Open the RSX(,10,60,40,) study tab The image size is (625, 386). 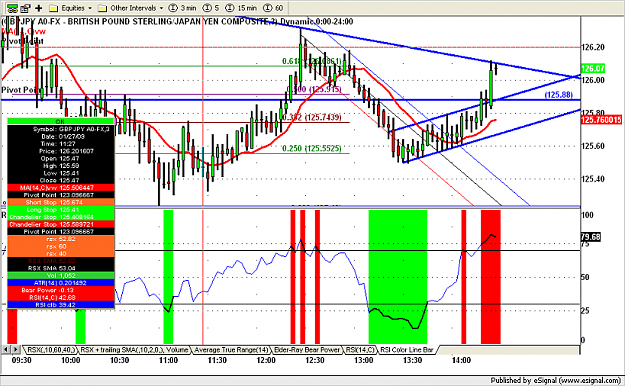[x=50, y=350]
